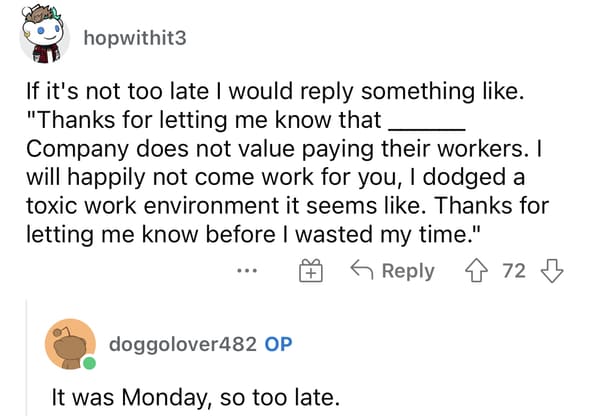Click the phrase "toxic work environment"
Screen dimensions: 599x416
pos(152,206)
